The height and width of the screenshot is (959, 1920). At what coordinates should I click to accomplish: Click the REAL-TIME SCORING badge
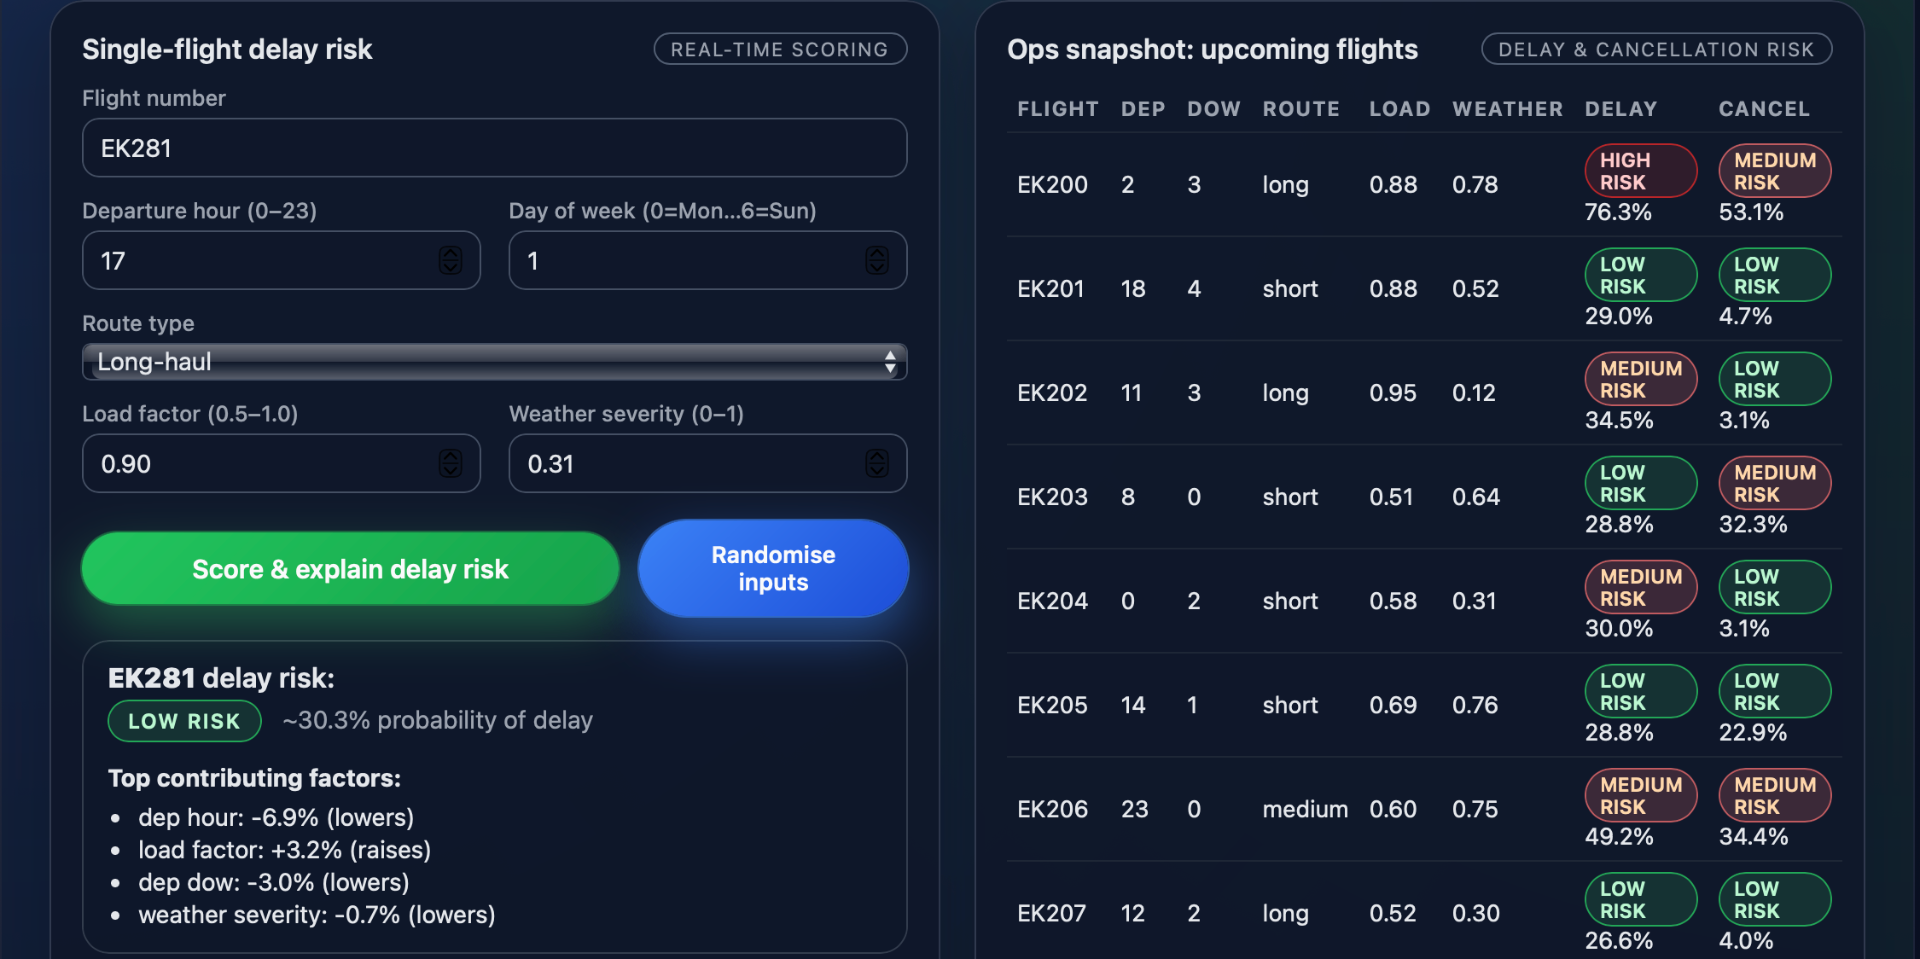(x=780, y=48)
